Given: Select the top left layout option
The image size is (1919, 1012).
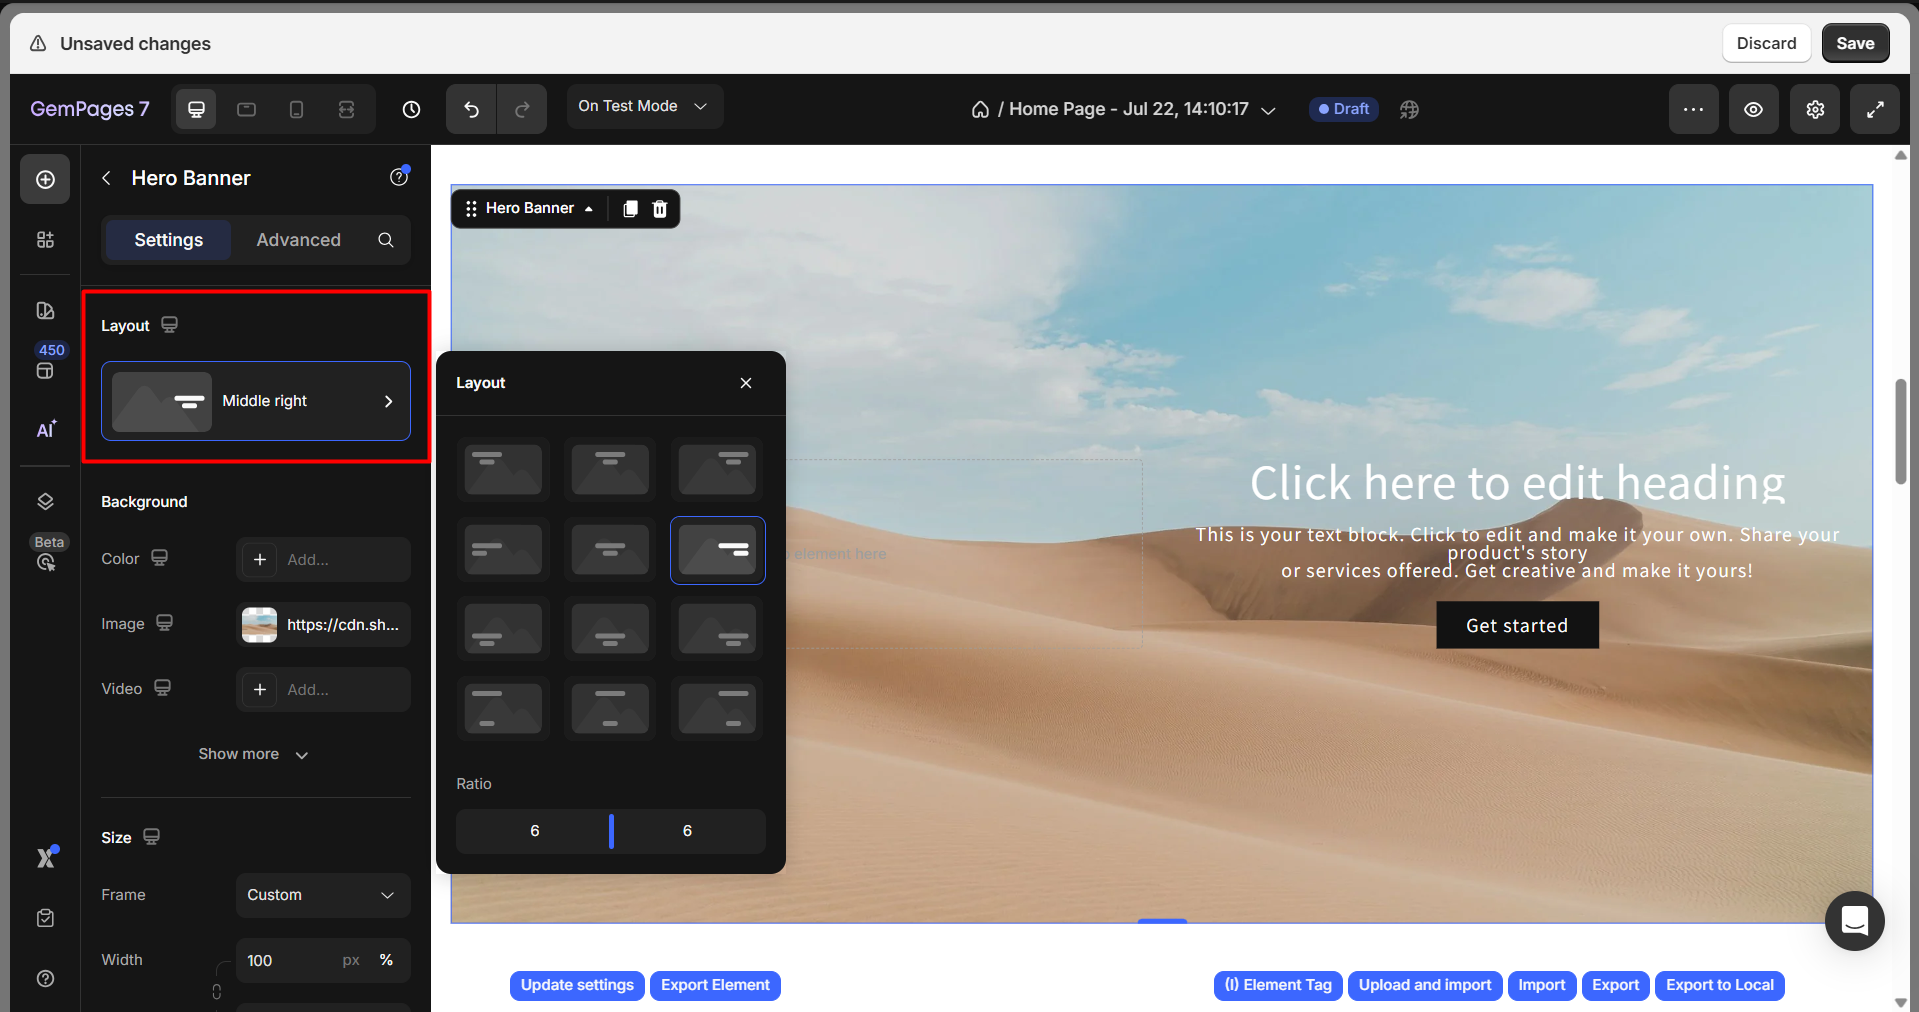Looking at the screenshot, I should tap(503, 470).
